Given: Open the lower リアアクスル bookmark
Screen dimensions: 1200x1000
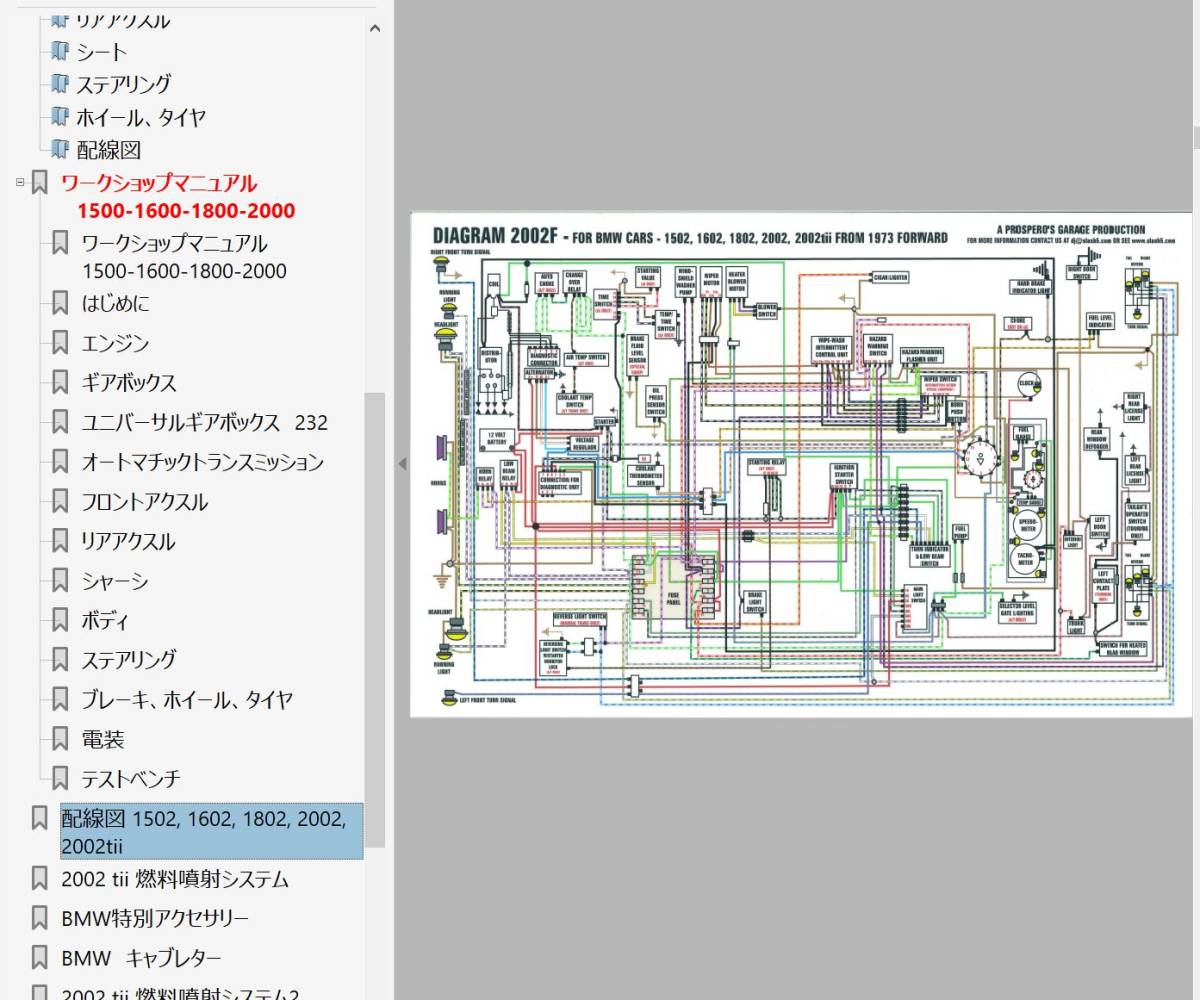Looking at the screenshot, I should [x=128, y=541].
